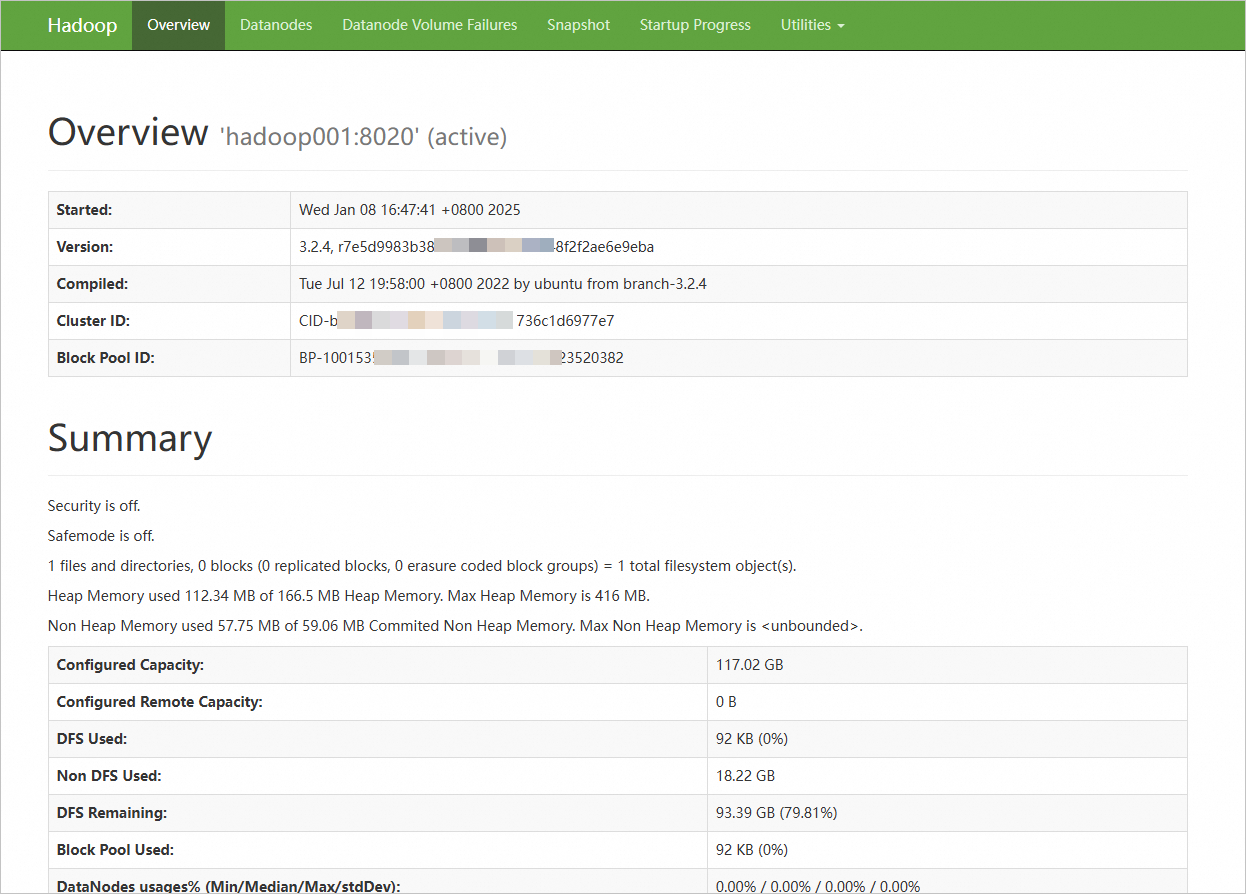Screen dimensions: 1246x894
Task: Click the Cluster ID: label
Action: (94, 321)
